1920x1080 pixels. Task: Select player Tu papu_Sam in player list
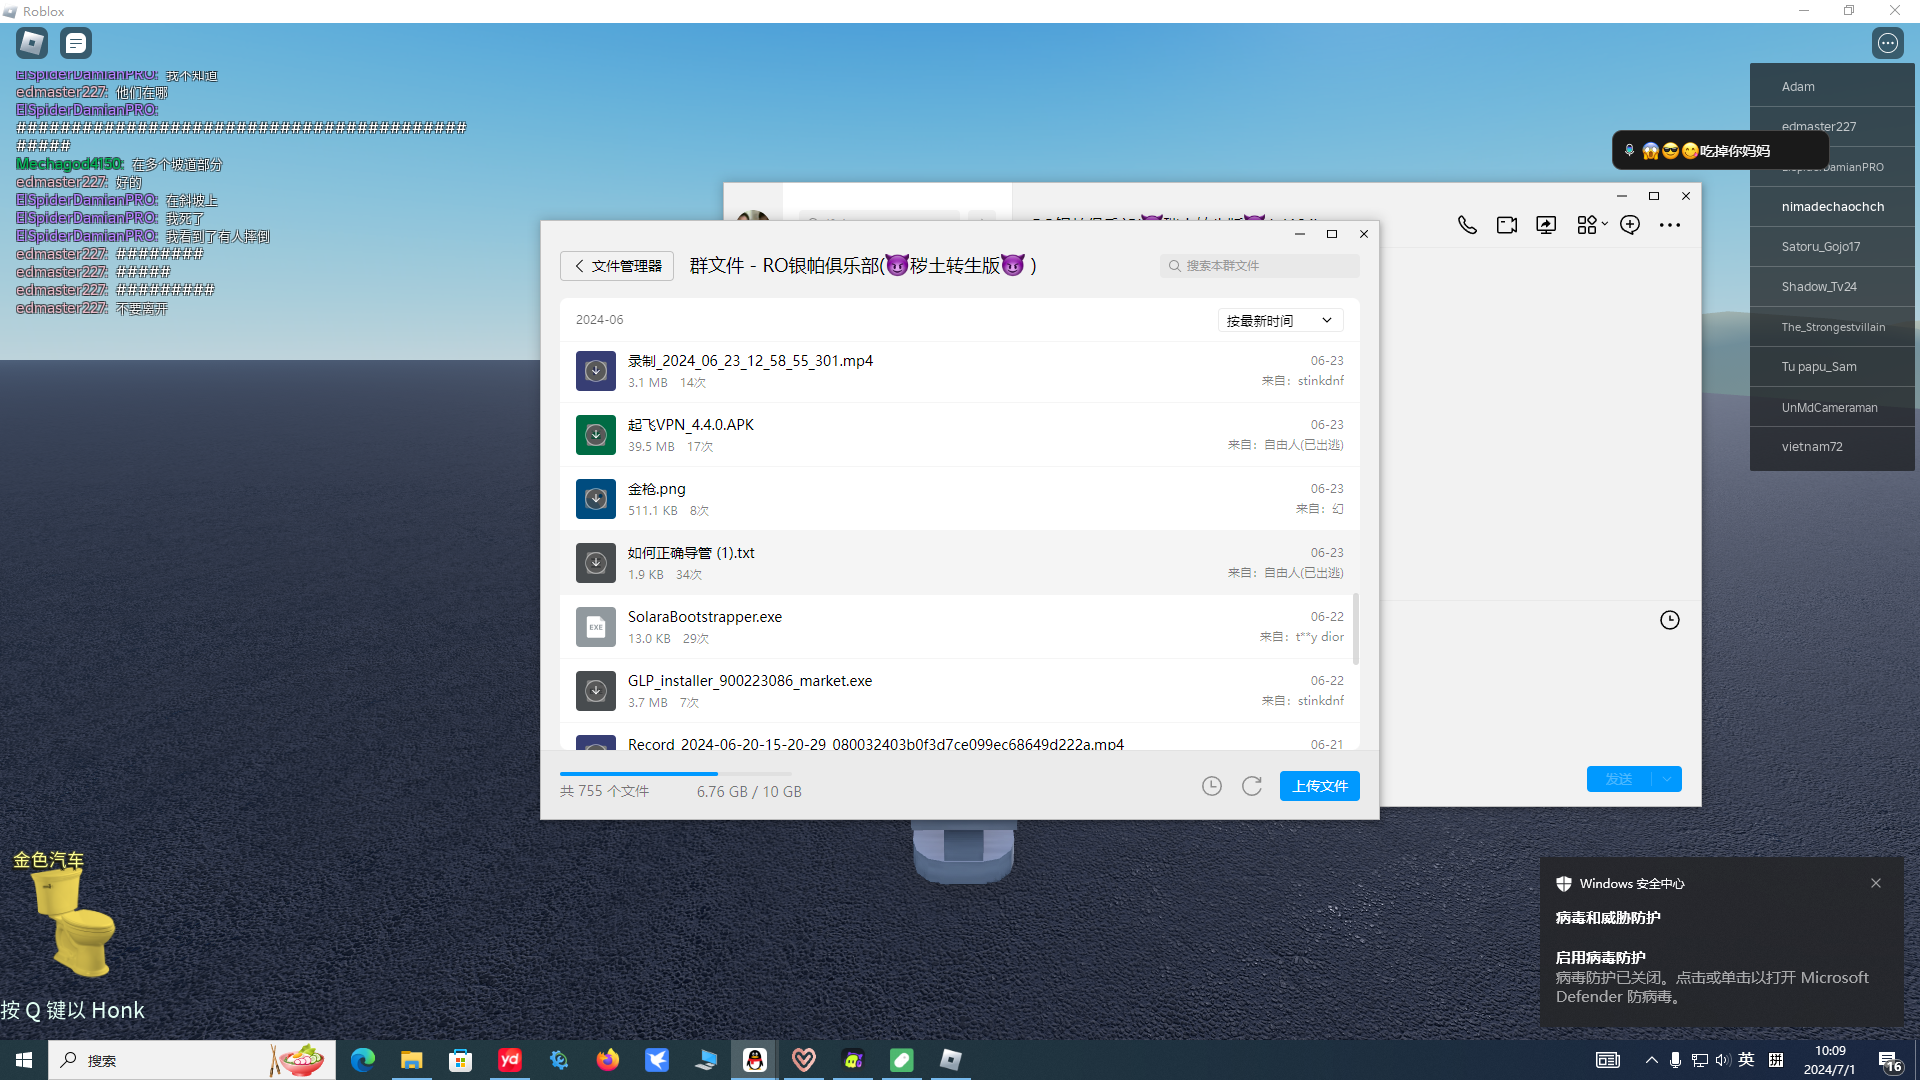(x=1832, y=367)
